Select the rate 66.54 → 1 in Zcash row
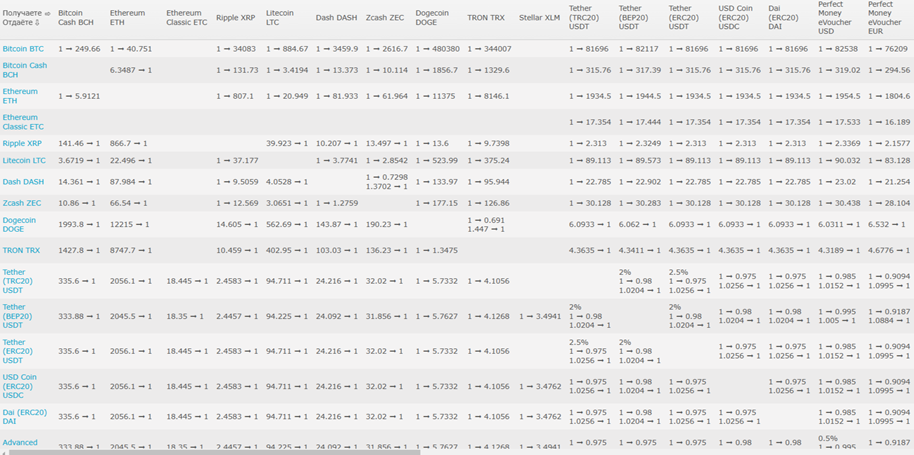 (128, 203)
